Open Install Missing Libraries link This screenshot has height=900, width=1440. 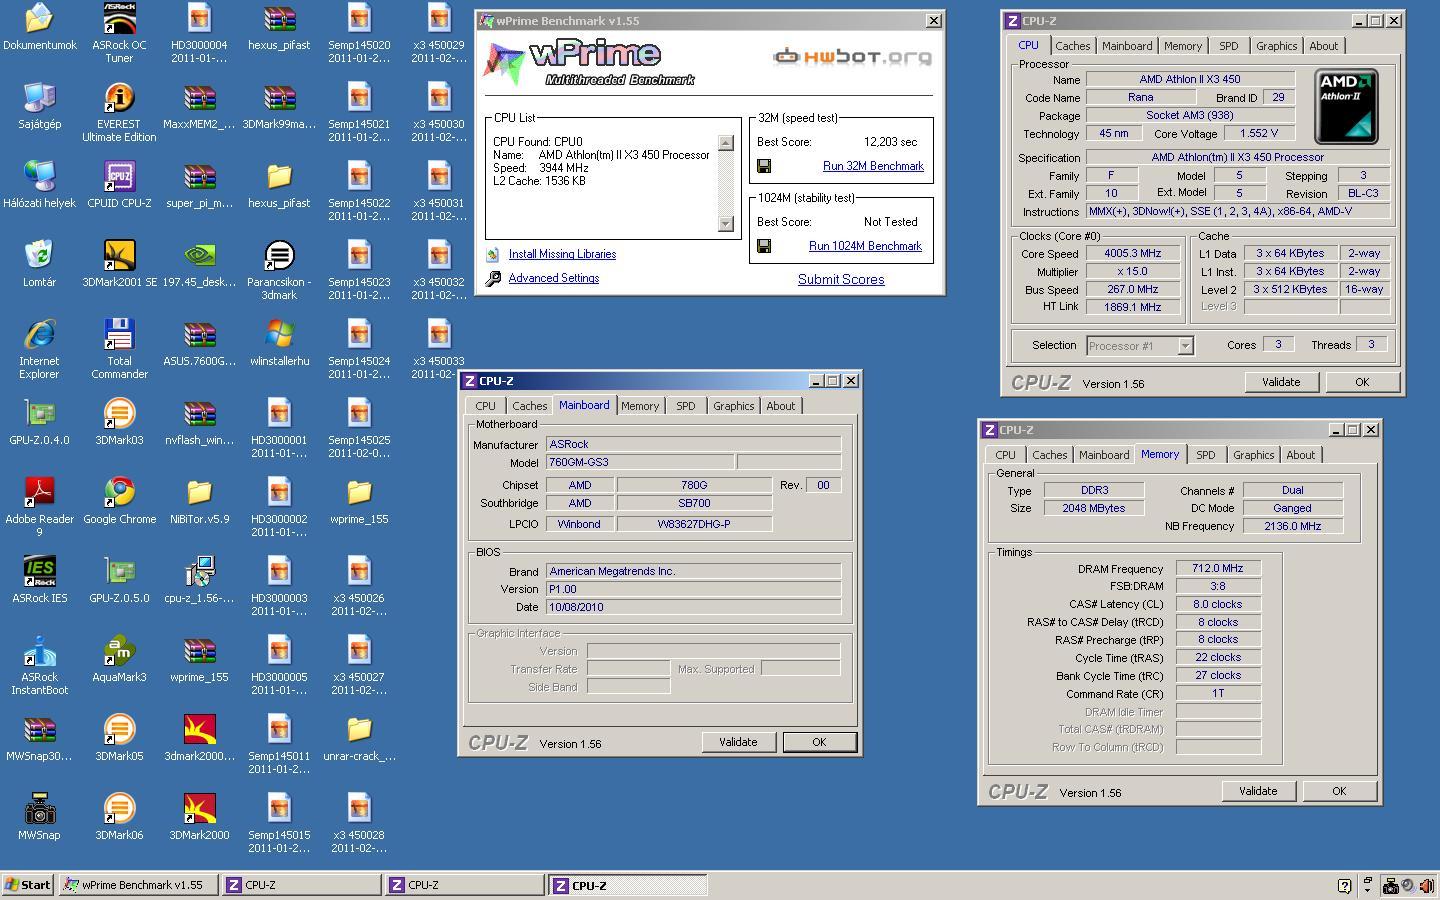(x=562, y=254)
